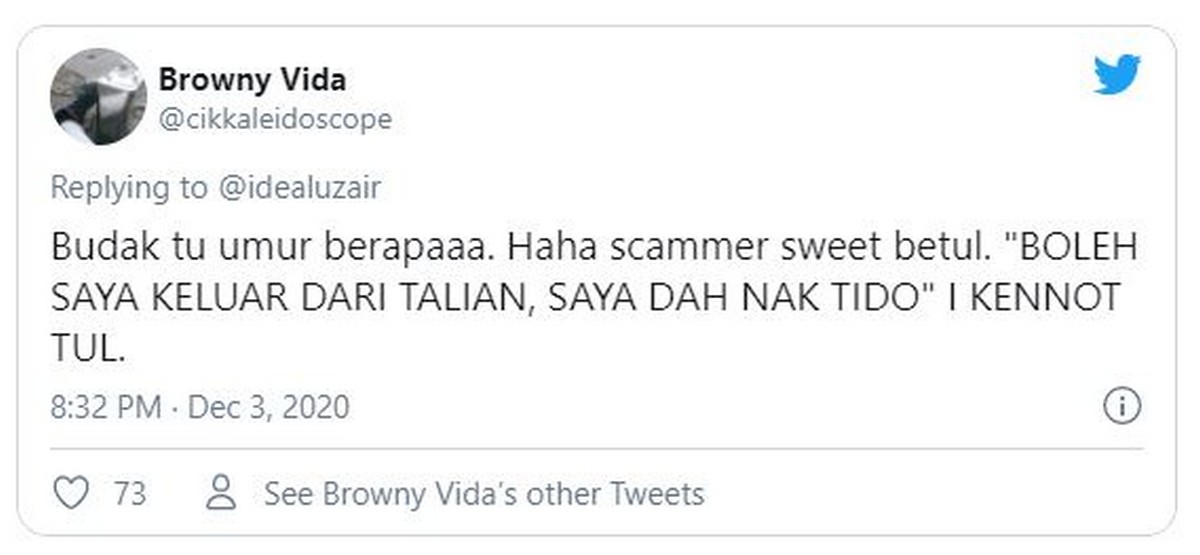Open the @idealuzair mention

(x=296, y=187)
